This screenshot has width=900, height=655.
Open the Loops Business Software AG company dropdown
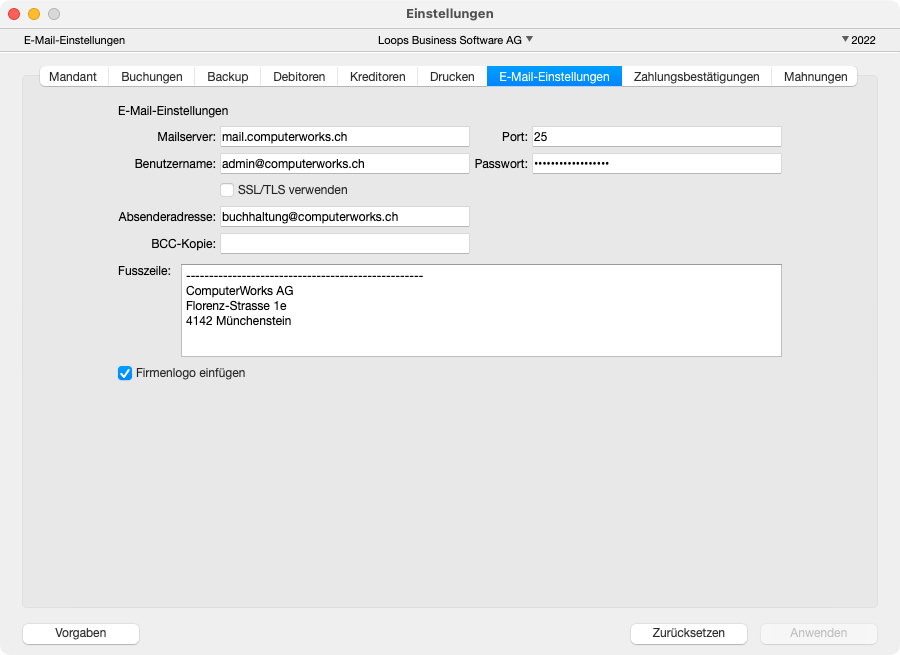(456, 40)
